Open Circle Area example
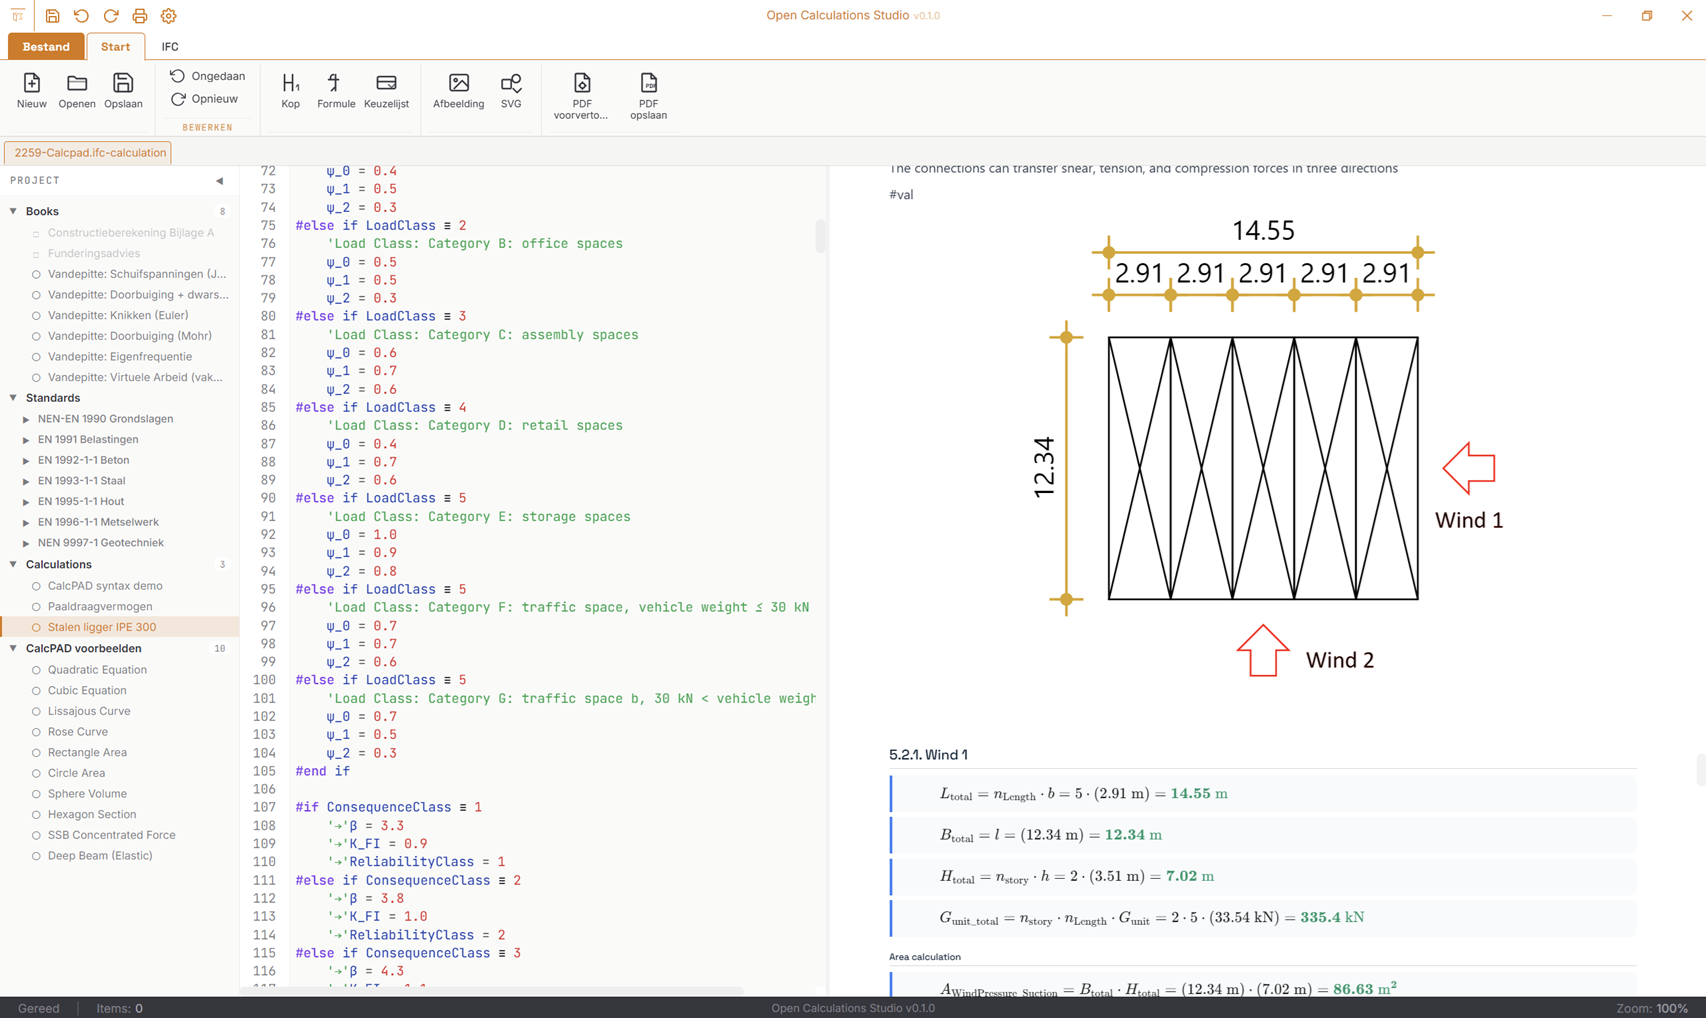The width and height of the screenshot is (1706, 1018). pos(120,773)
